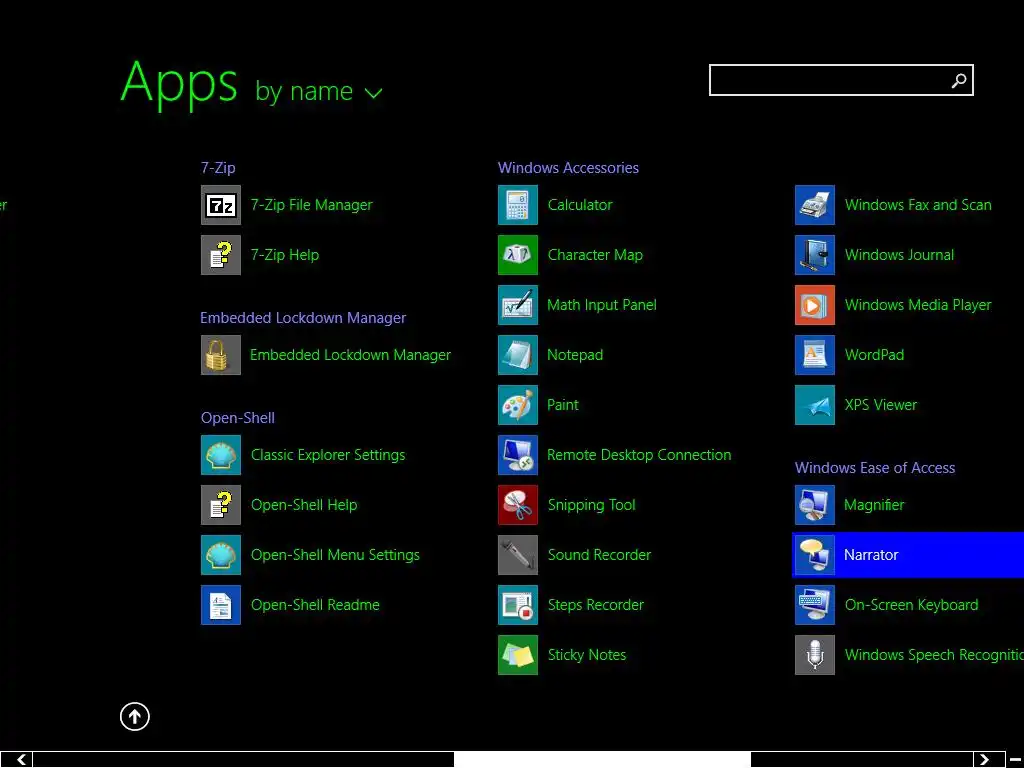1024x768 pixels.
Task: Click the chevron next to 'by name'
Action: pyautogui.click(x=374, y=93)
